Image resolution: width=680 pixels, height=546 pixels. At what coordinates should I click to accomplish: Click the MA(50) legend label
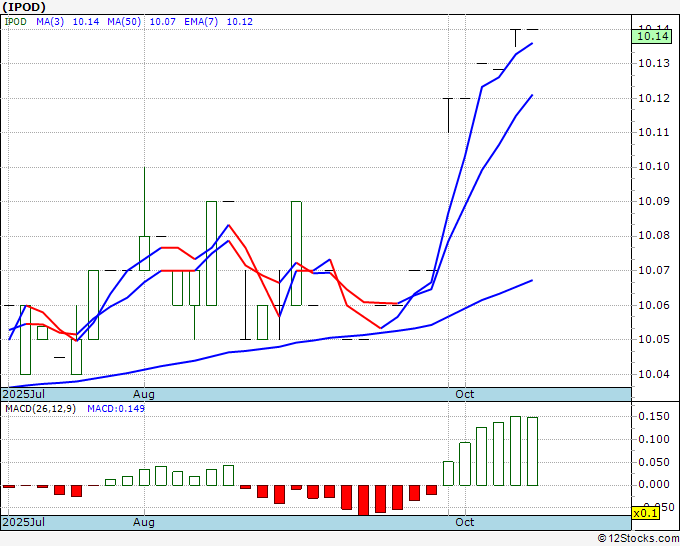click(124, 22)
